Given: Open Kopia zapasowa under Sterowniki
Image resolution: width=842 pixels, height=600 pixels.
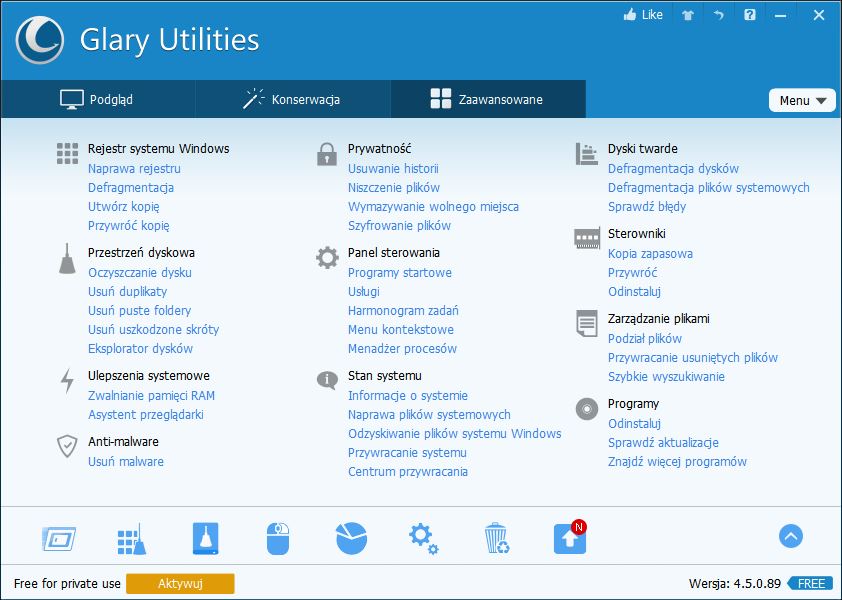Looking at the screenshot, I should pos(650,254).
